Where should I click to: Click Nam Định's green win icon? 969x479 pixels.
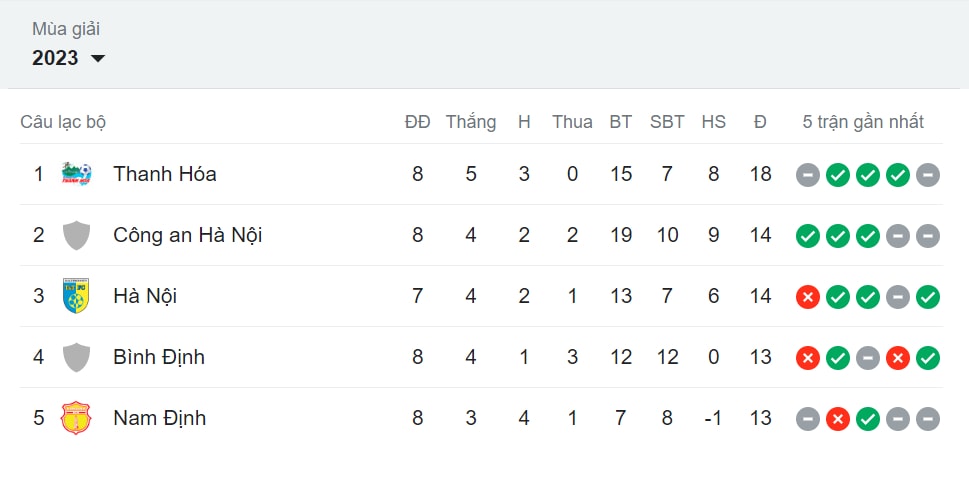(868, 418)
